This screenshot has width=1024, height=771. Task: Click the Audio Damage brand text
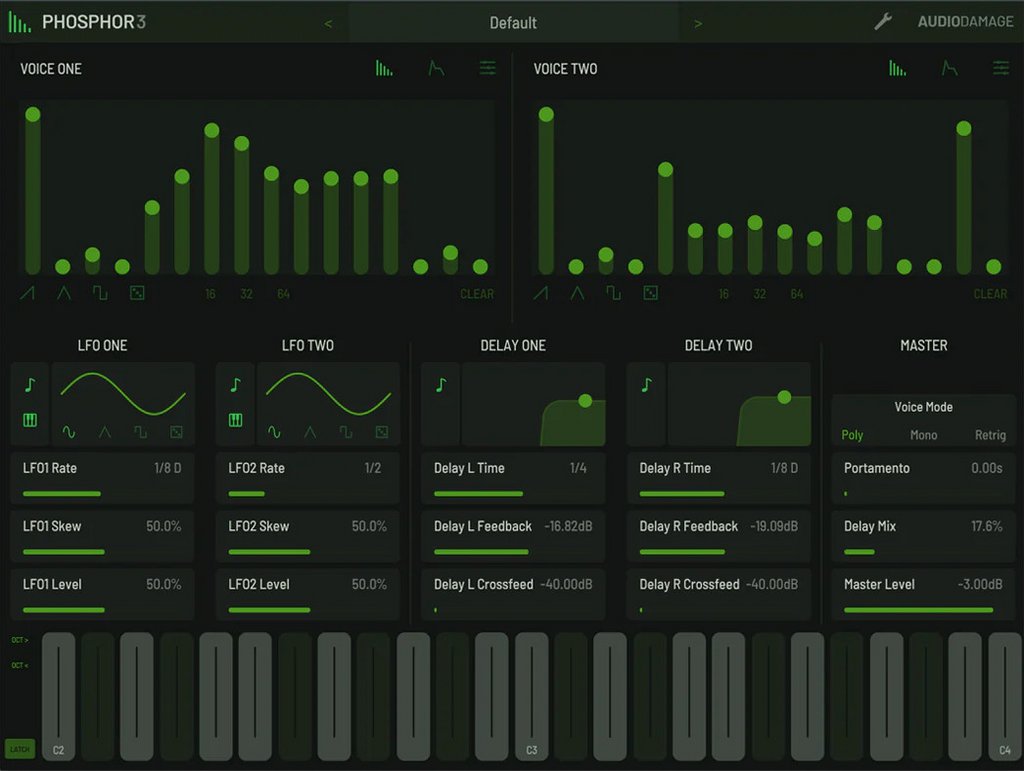[965, 22]
